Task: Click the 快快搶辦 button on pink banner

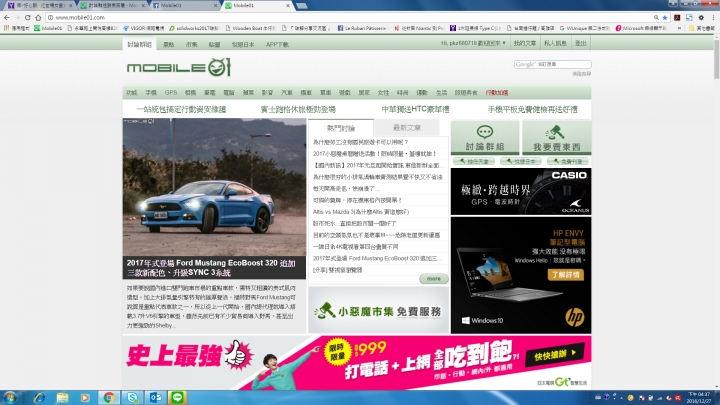Action: point(555,355)
